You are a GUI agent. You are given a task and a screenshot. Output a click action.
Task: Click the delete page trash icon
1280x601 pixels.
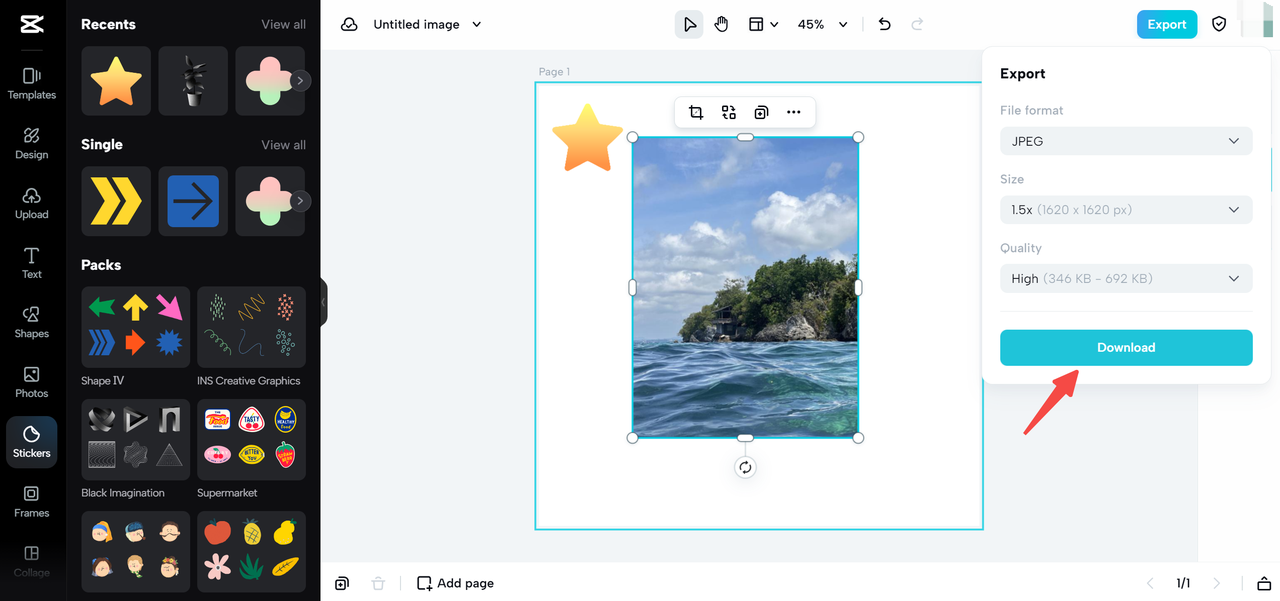378,583
